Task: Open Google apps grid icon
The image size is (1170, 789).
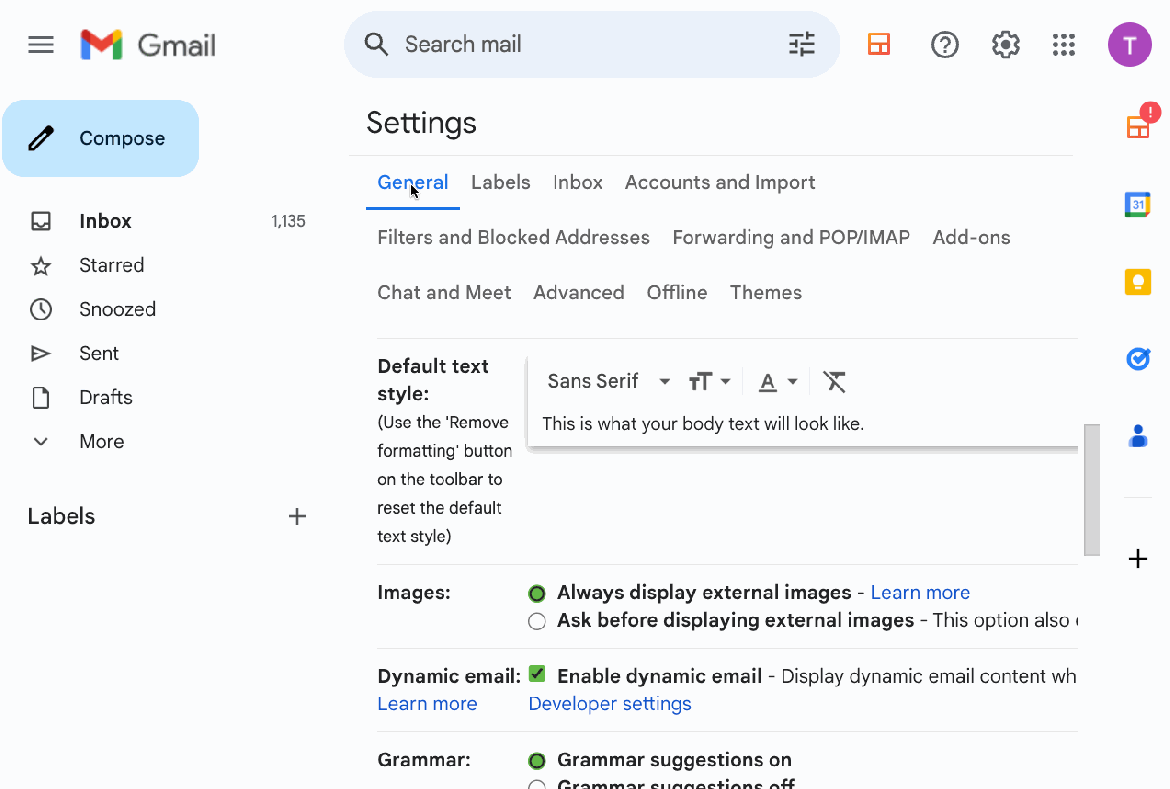Action: point(1064,45)
